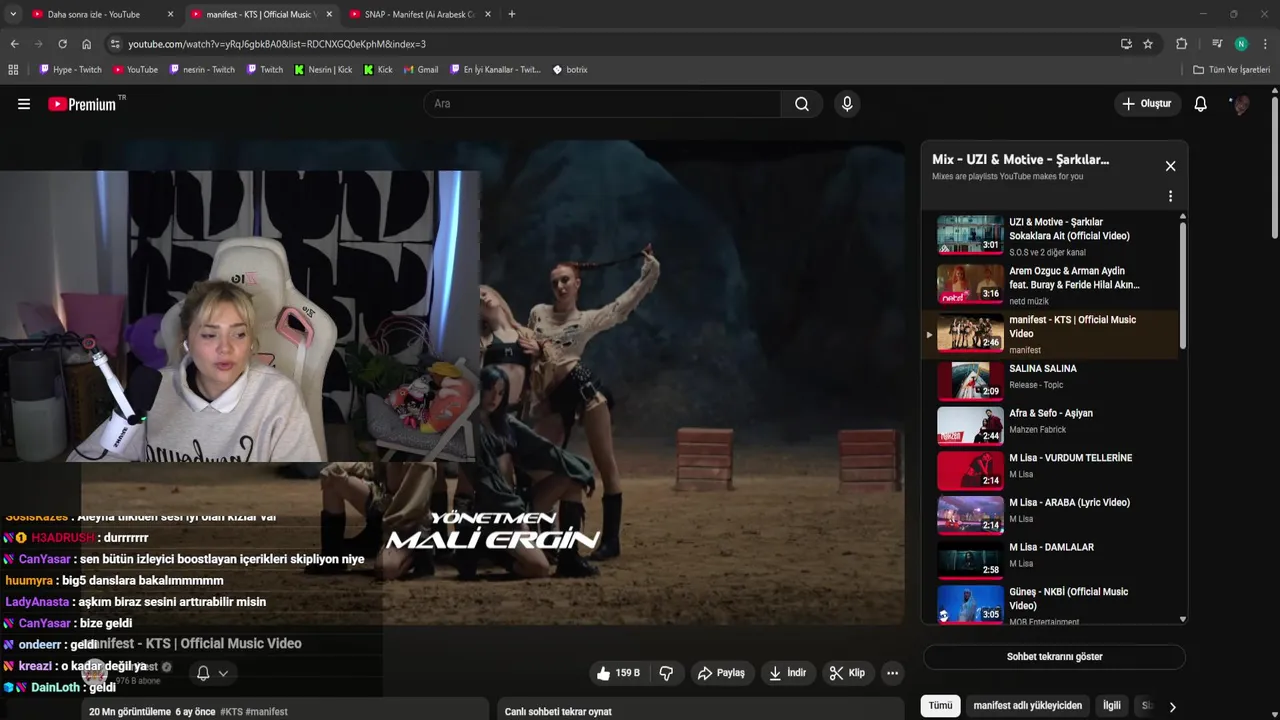Open the botrix bookmark
Viewport: 1280px width, 720px height.
(570, 70)
